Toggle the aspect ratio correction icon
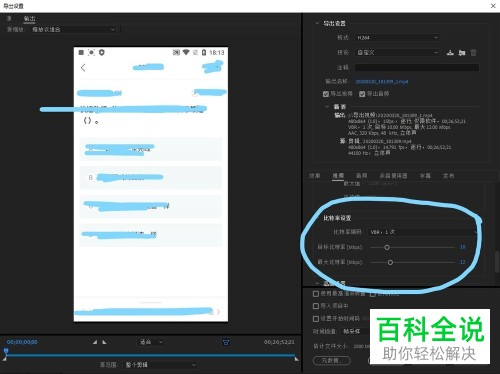Viewport: 500px width, 374px height. (226, 342)
